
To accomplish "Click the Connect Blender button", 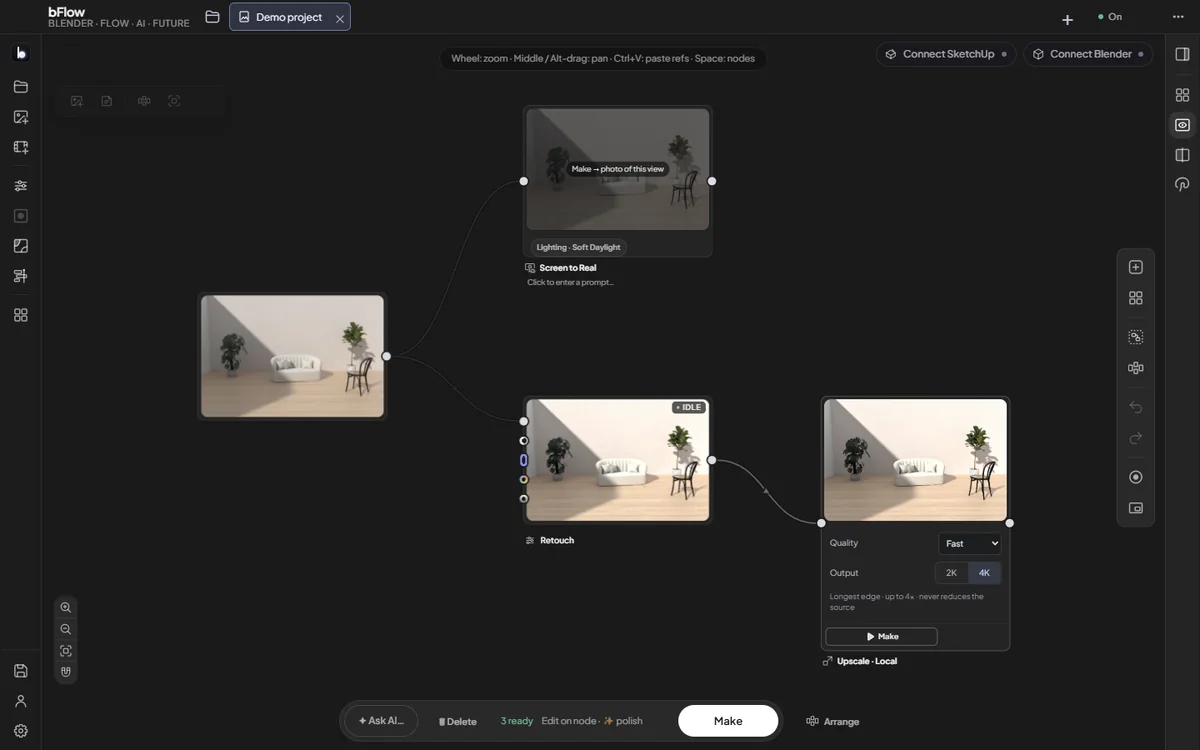I will pos(1088,54).
